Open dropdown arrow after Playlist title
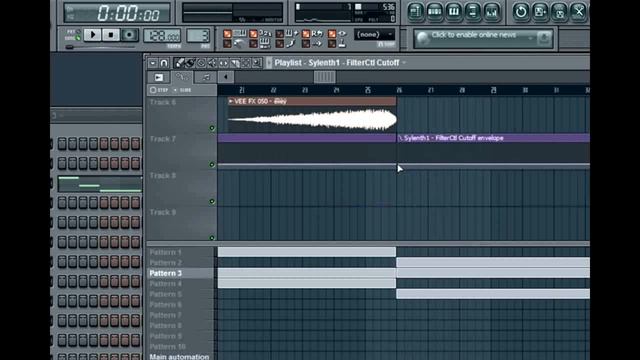 coord(404,62)
